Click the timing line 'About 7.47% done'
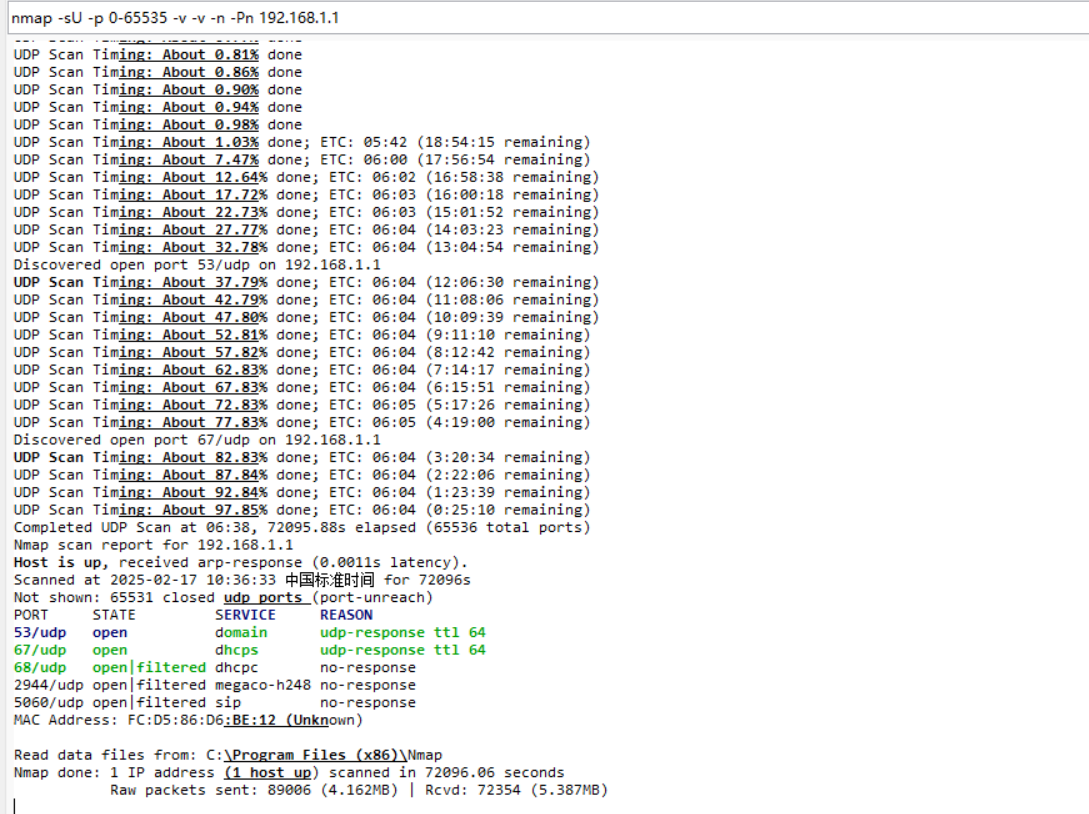 302,160
